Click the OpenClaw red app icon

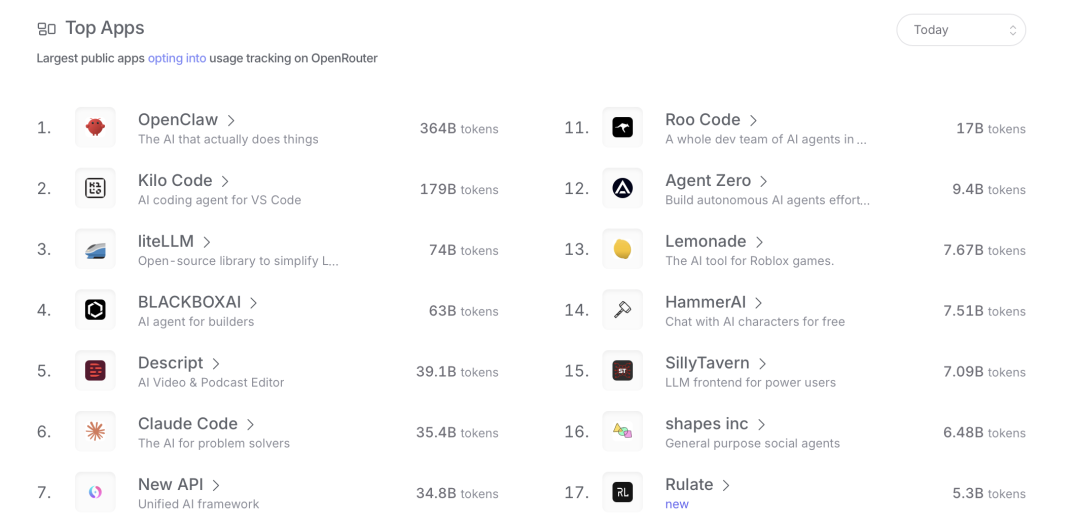(x=95, y=128)
